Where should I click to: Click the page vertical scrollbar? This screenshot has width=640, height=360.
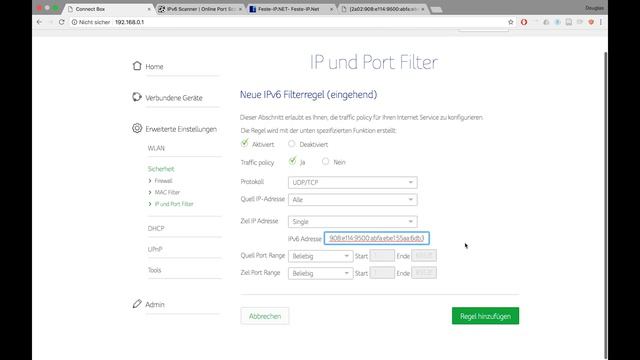click(x=605, y=204)
